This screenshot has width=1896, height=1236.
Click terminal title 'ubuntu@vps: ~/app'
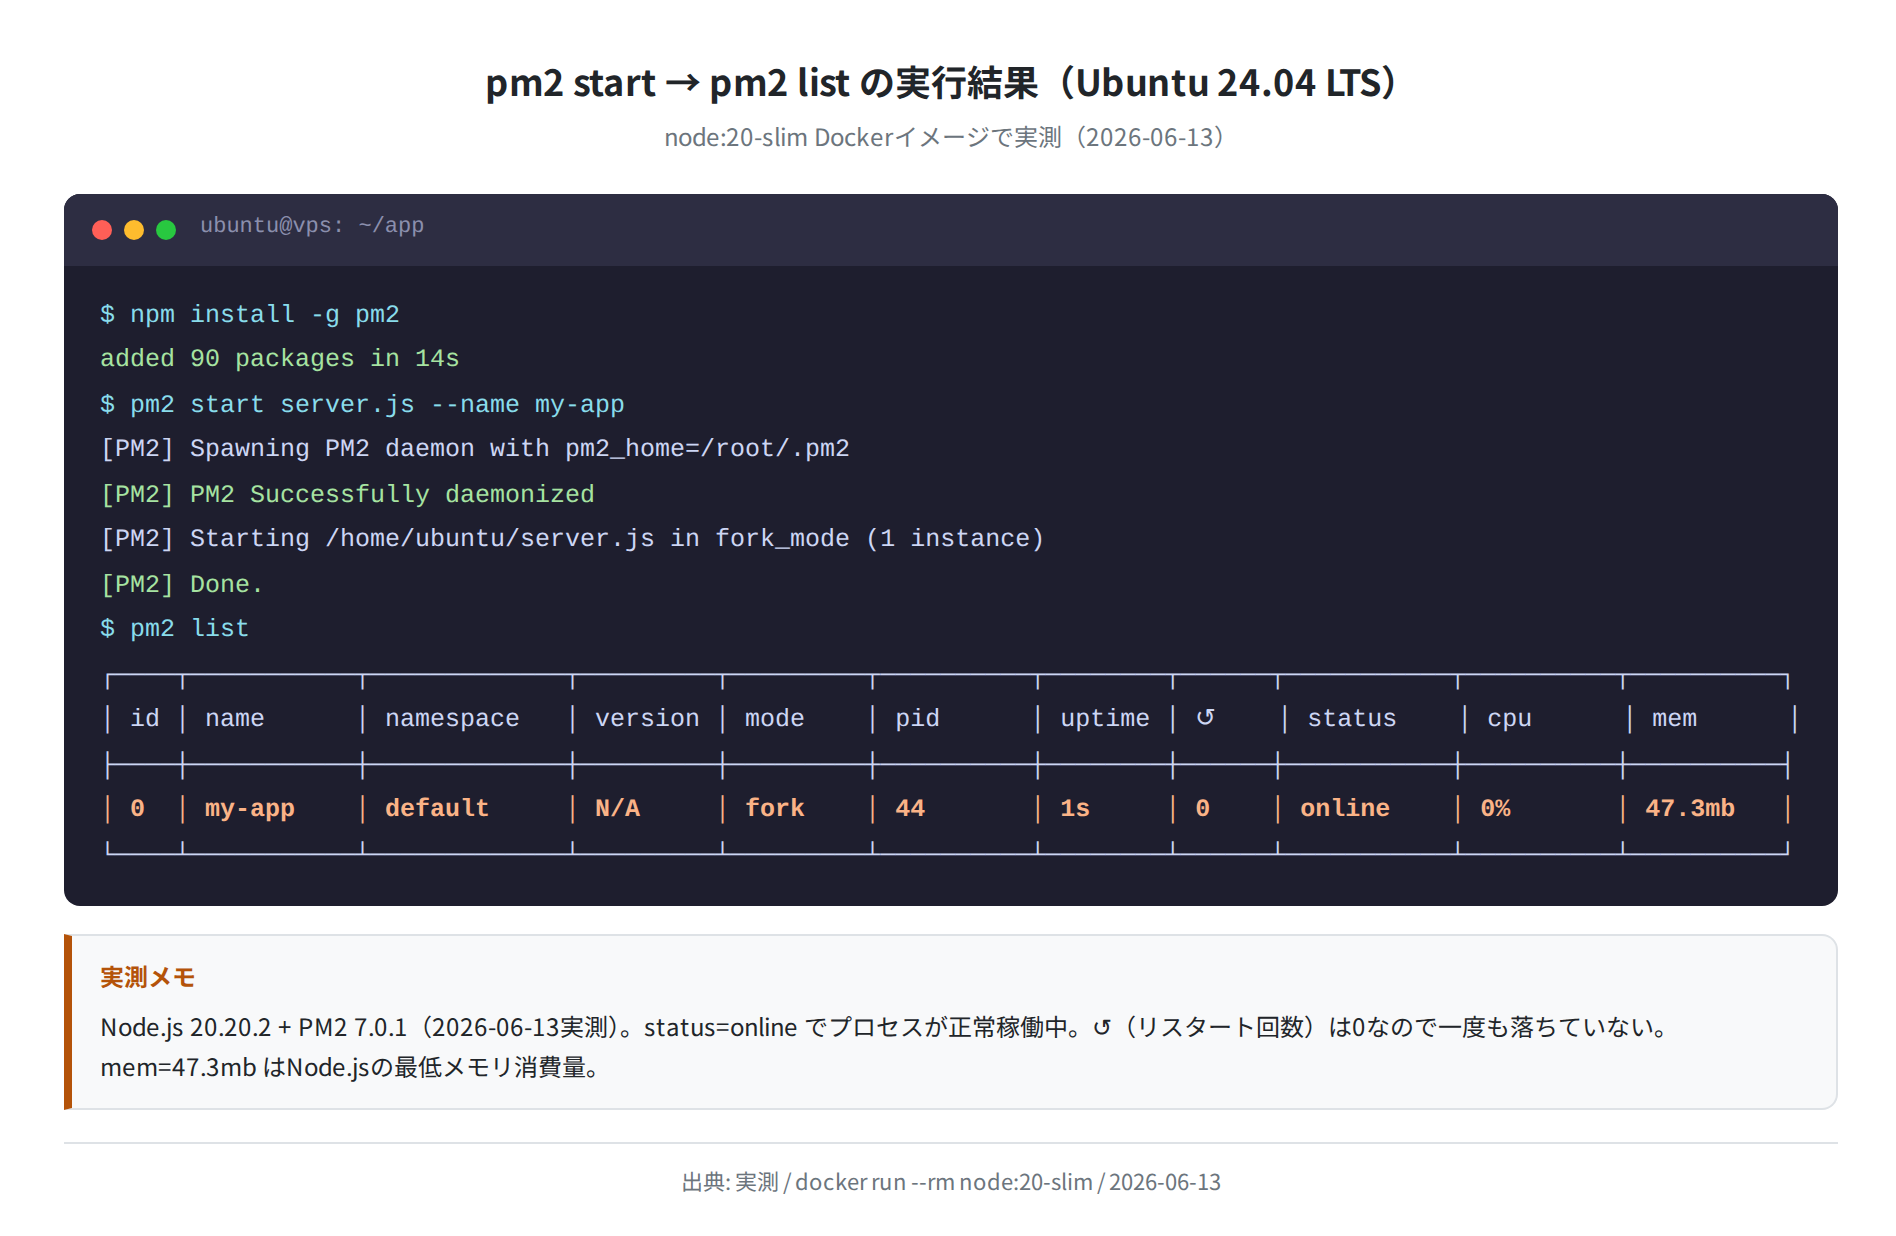[312, 226]
